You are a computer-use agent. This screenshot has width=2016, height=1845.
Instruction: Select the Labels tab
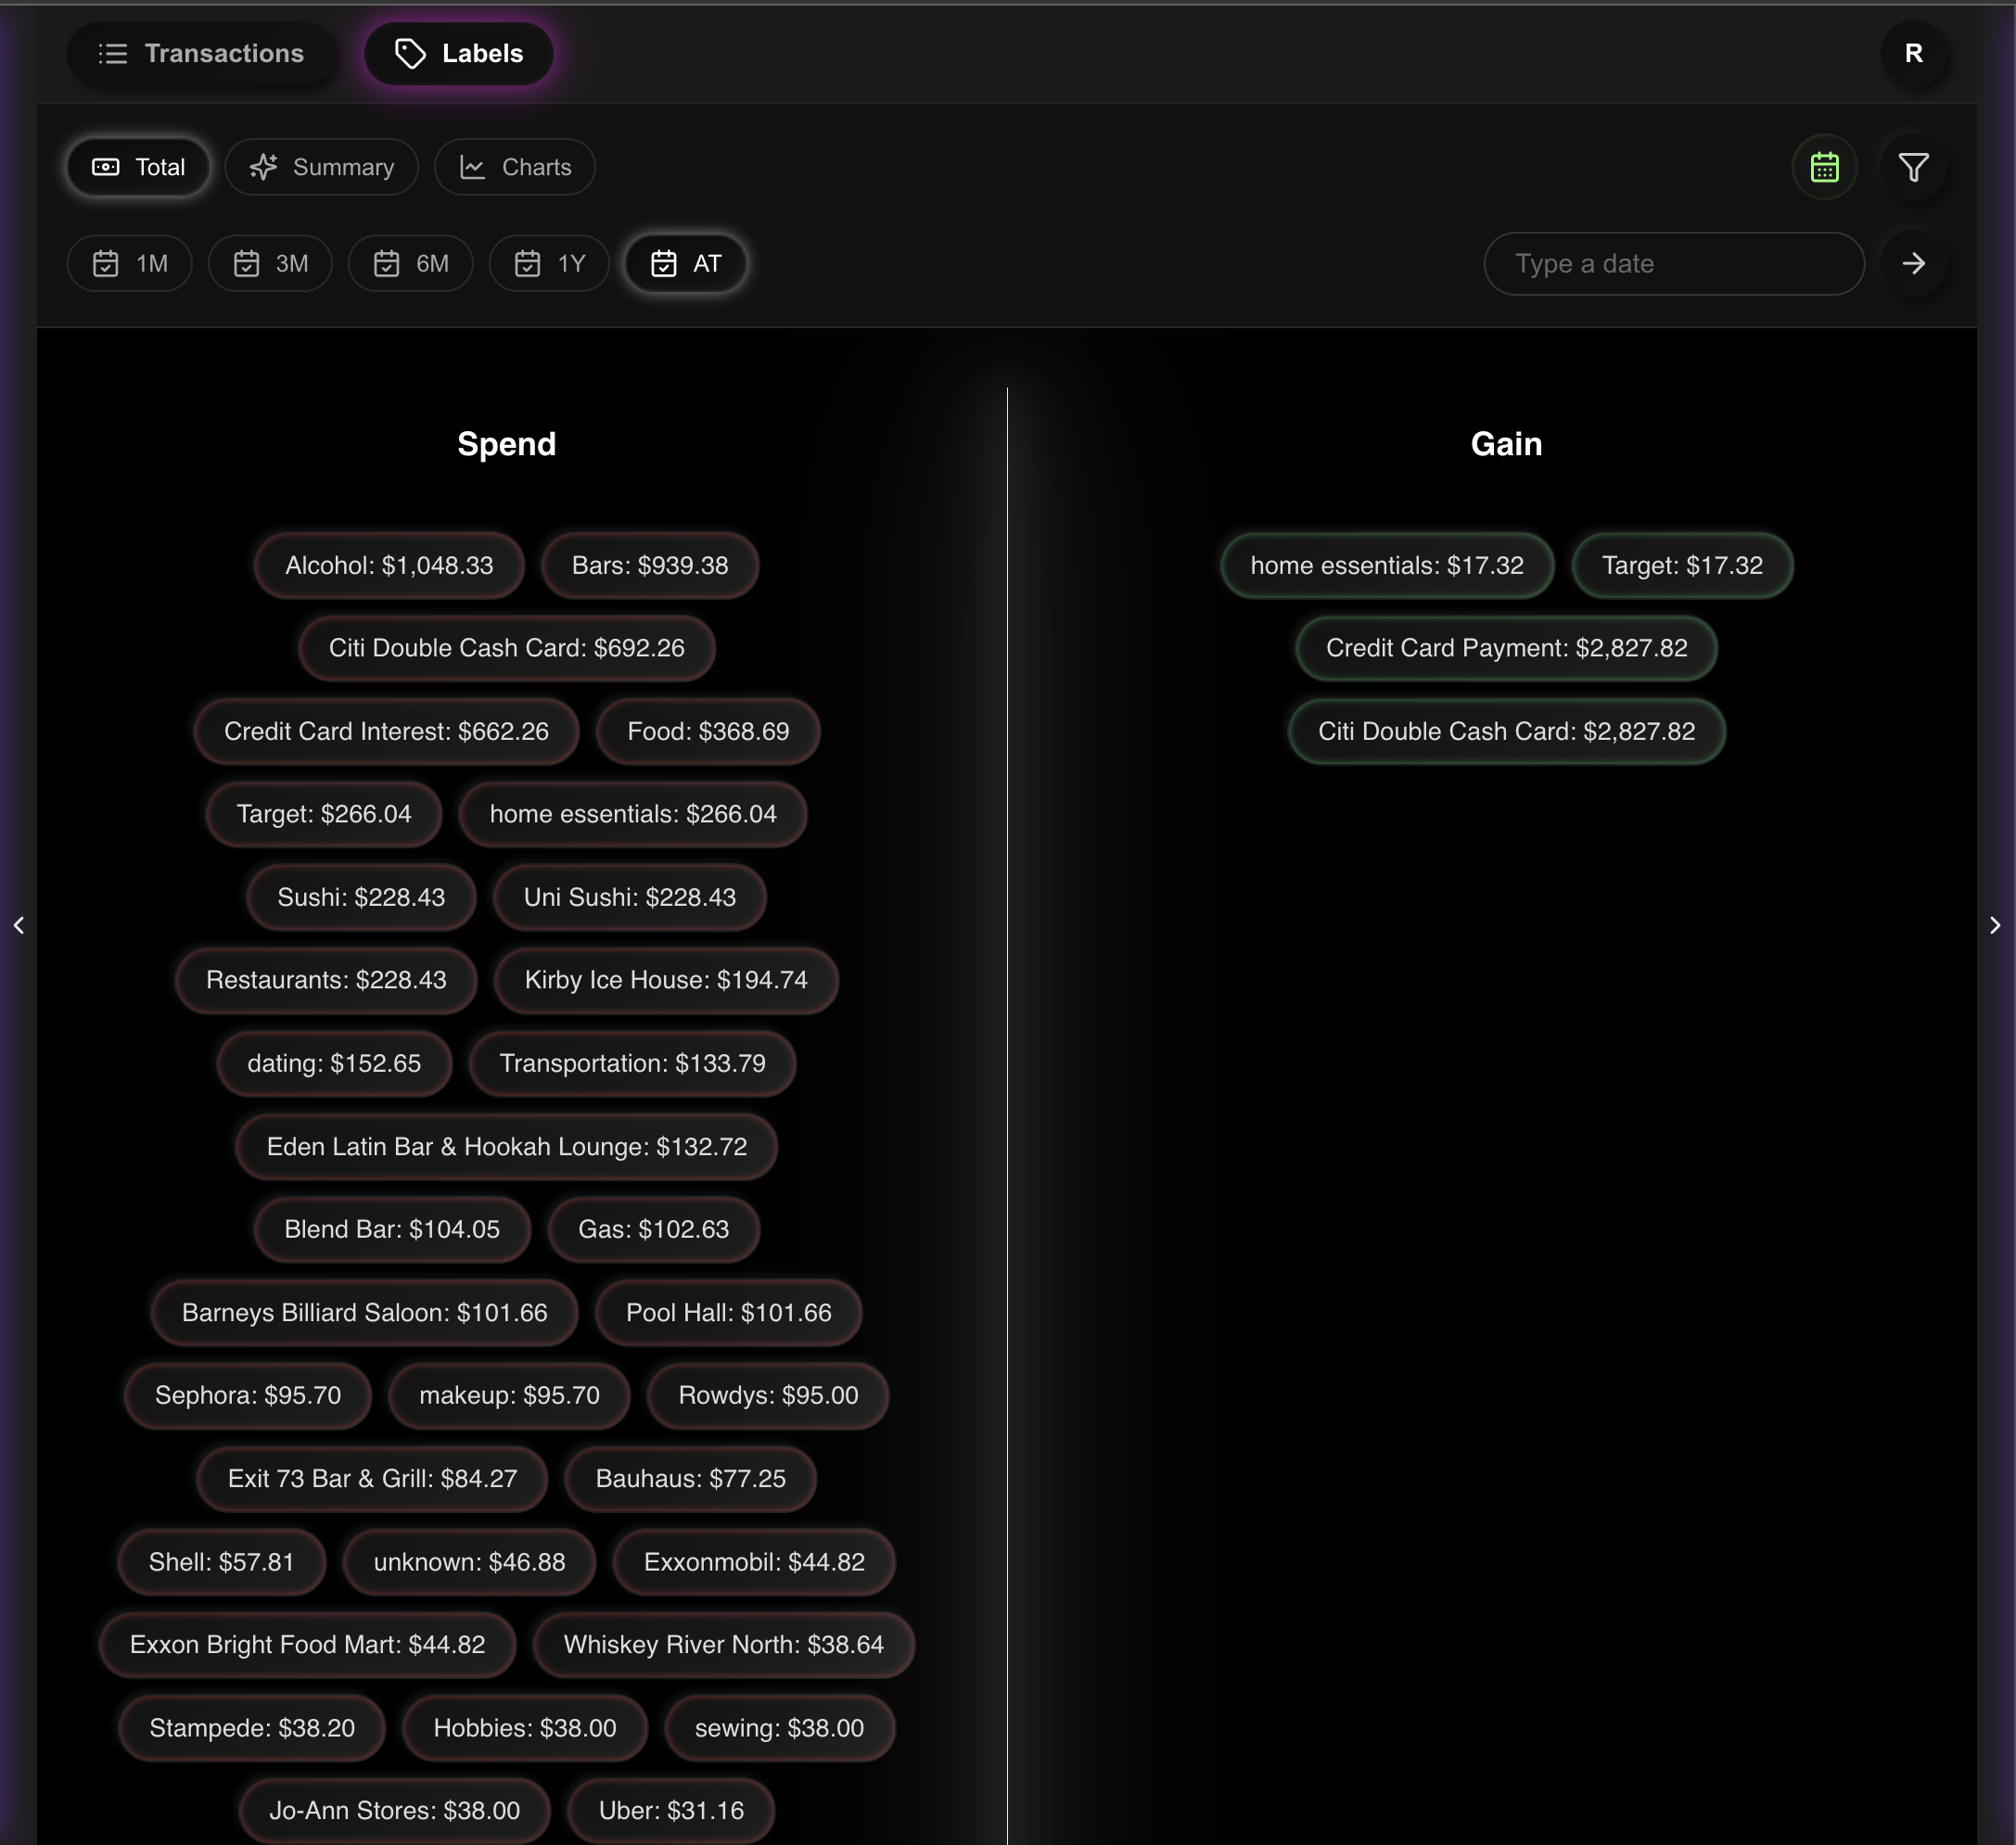tap(459, 54)
